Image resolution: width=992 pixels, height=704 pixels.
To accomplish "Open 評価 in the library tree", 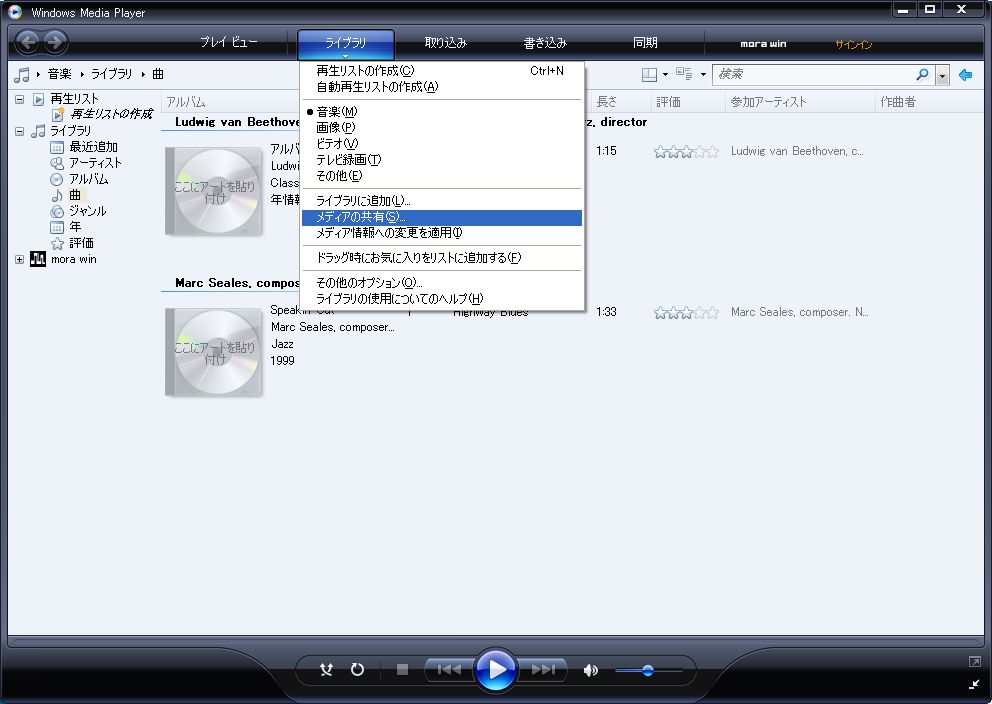I will (81, 243).
